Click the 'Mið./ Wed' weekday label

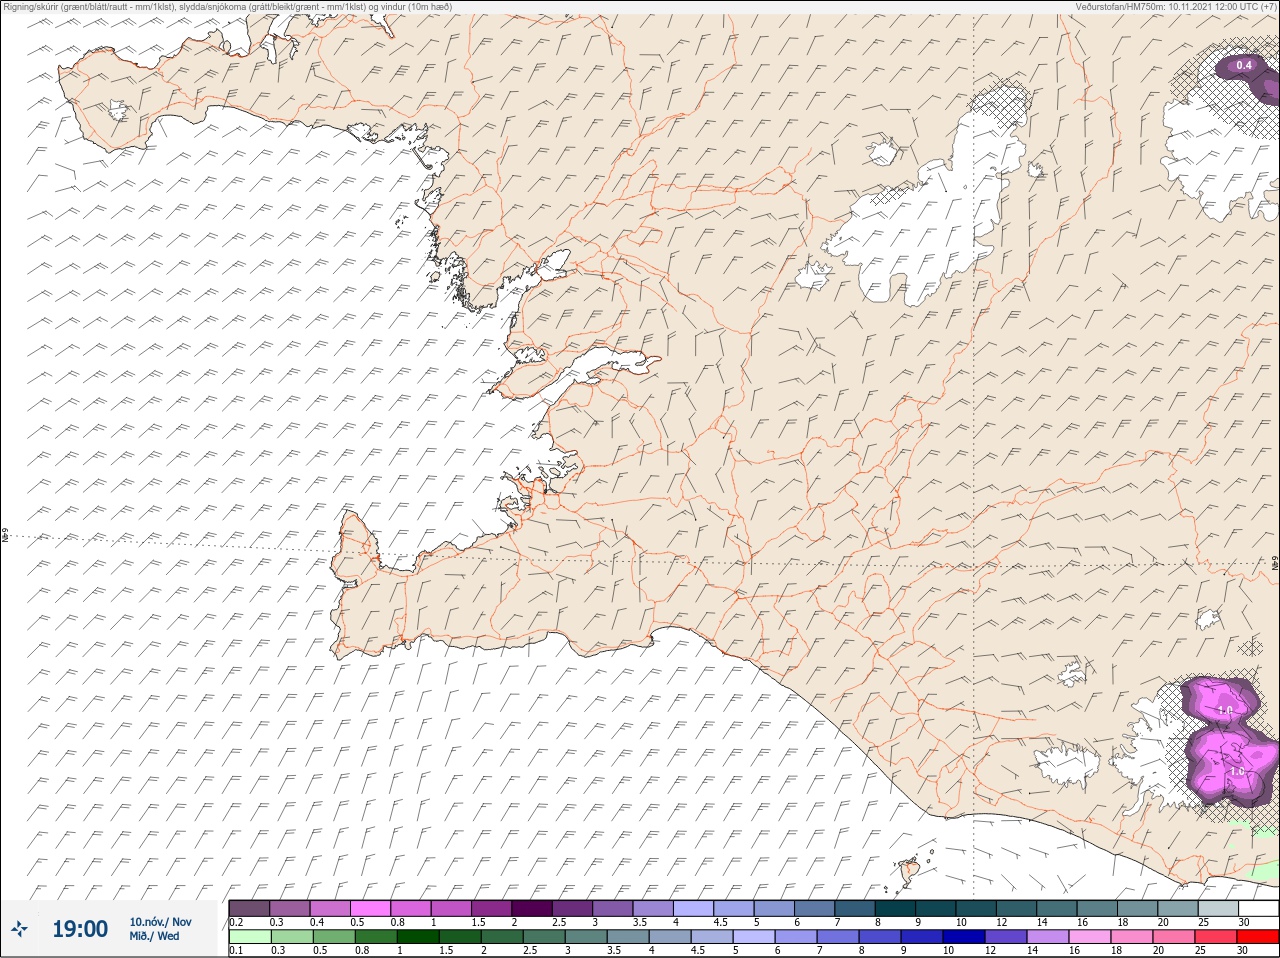pyautogui.click(x=155, y=936)
